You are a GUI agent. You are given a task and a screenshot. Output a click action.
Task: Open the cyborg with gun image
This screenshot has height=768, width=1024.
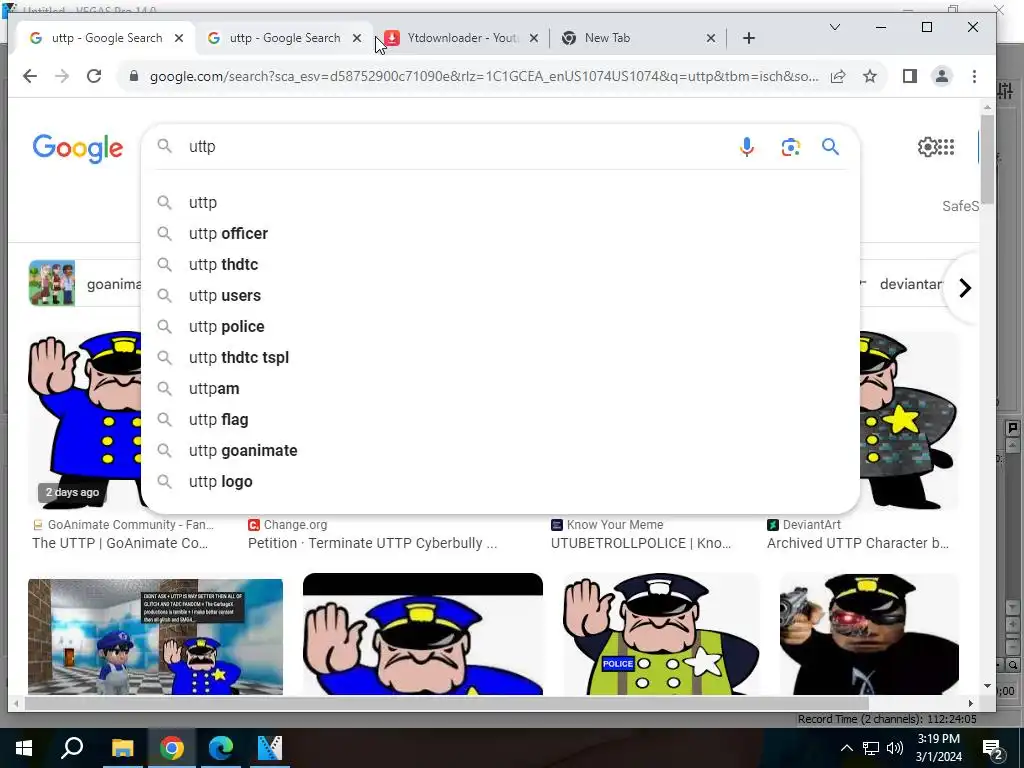coord(869,634)
